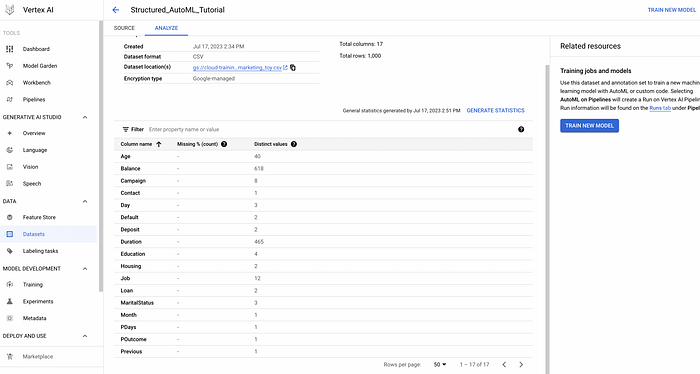Open the rows per page dropdown
Image resolution: width=700 pixels, height=374 pixels.
pyautogui.click(x=440, y=365)
